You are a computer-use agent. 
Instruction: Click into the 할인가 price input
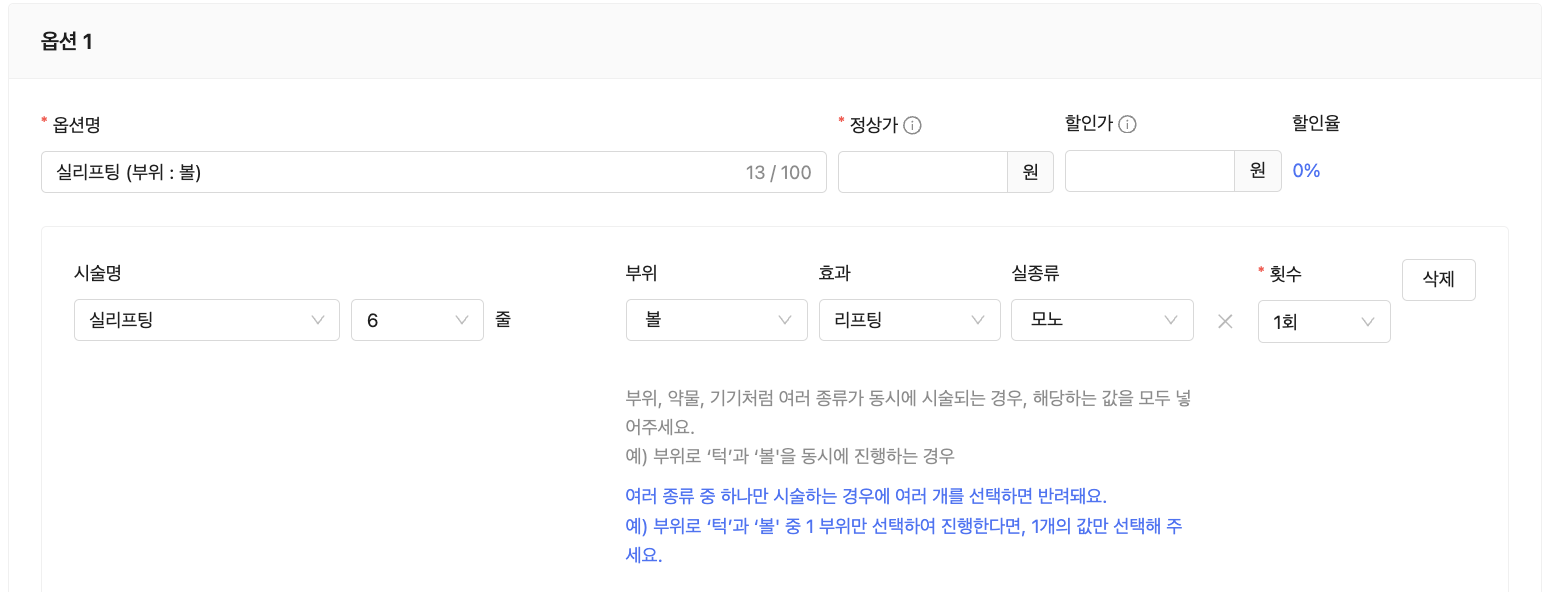click(x=1149, y=172)
